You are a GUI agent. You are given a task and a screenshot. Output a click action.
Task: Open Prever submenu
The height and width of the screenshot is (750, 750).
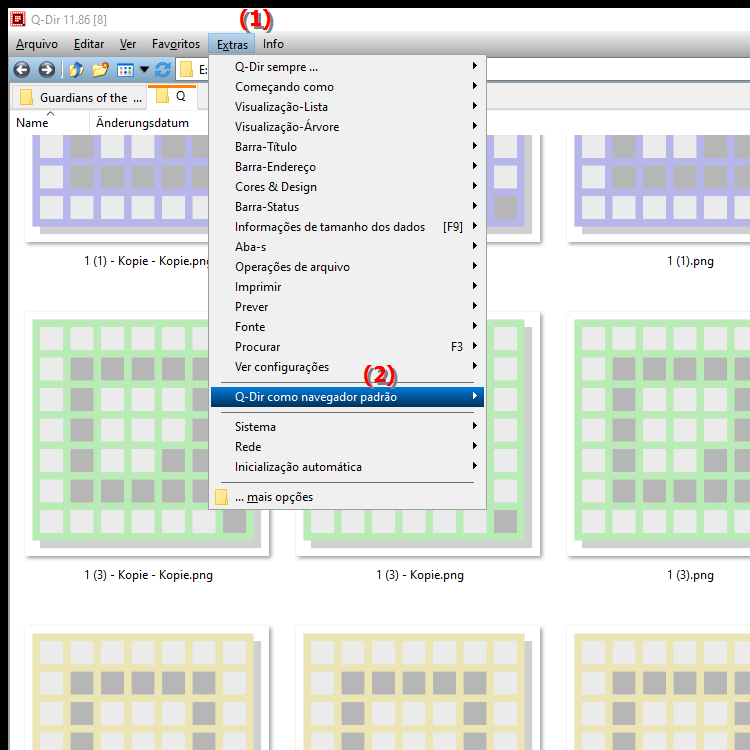(347, 307)
